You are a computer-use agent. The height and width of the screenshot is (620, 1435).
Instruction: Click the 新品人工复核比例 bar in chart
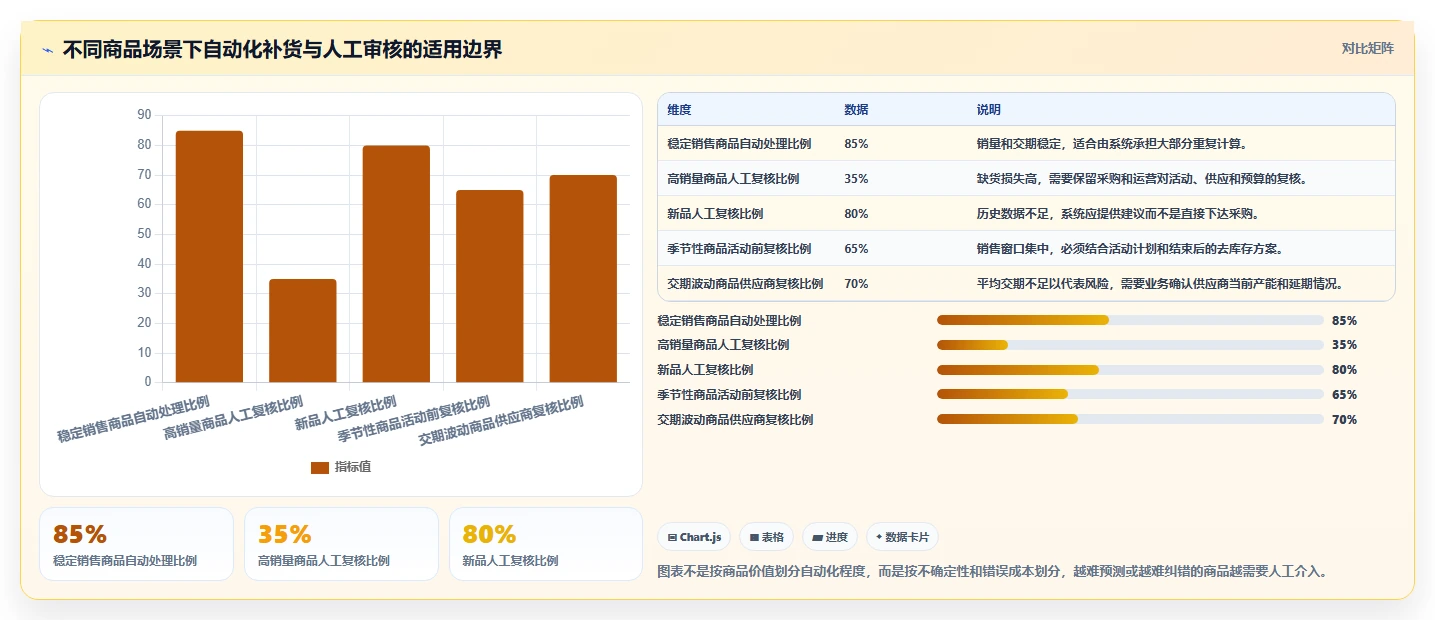click(x=396, y=264)
